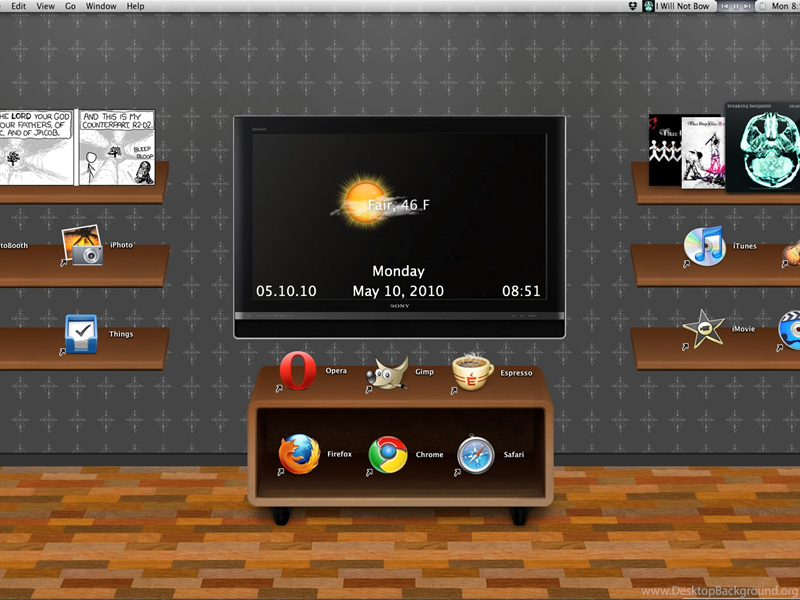Click the sun weather widget on the TV
The image size is (800, 600).
pos(360,203)
